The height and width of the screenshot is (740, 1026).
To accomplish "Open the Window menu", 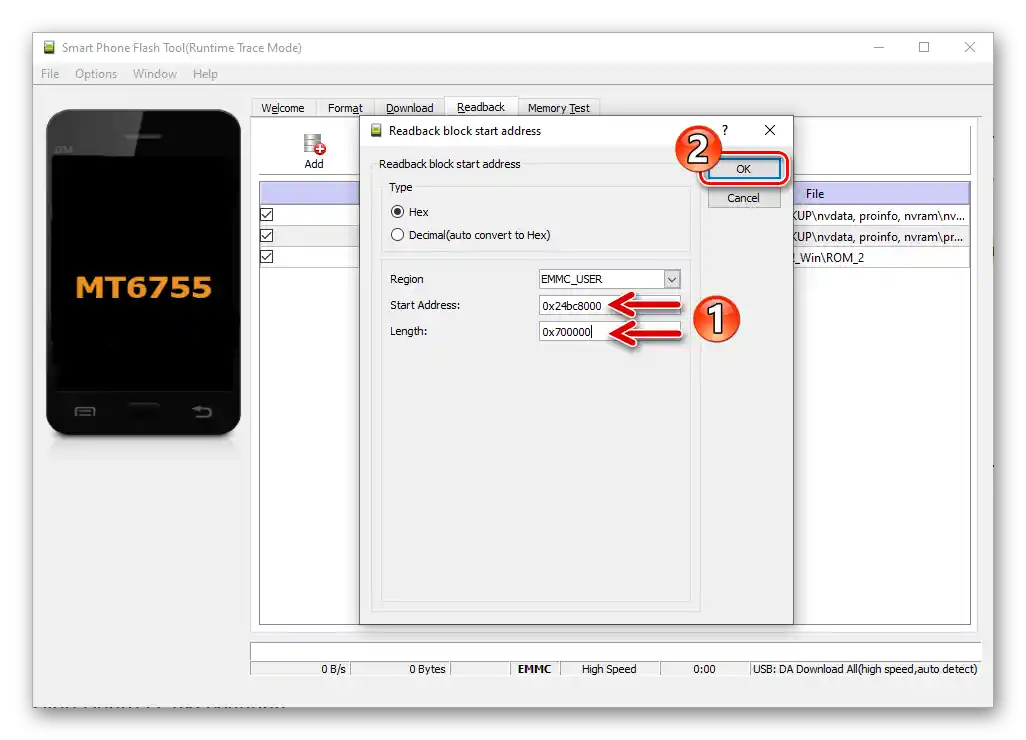I will [154, 73].
